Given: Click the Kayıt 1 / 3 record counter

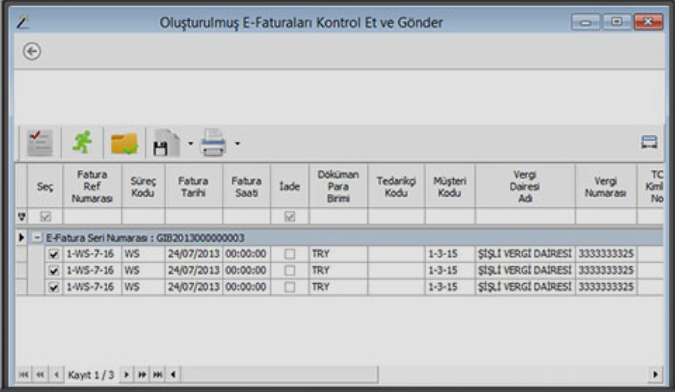Looking at the screenshot, I should pyautogui.click(x=91, y=375).
